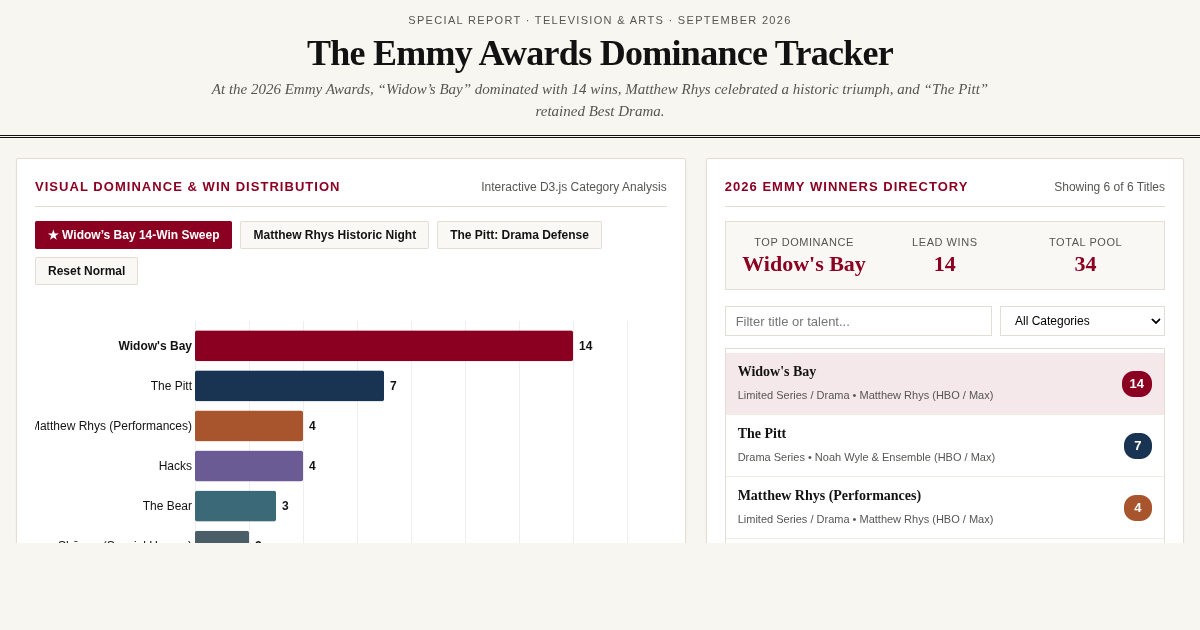Select The Pitt: Drama Defense view

(x=519, y=235)
